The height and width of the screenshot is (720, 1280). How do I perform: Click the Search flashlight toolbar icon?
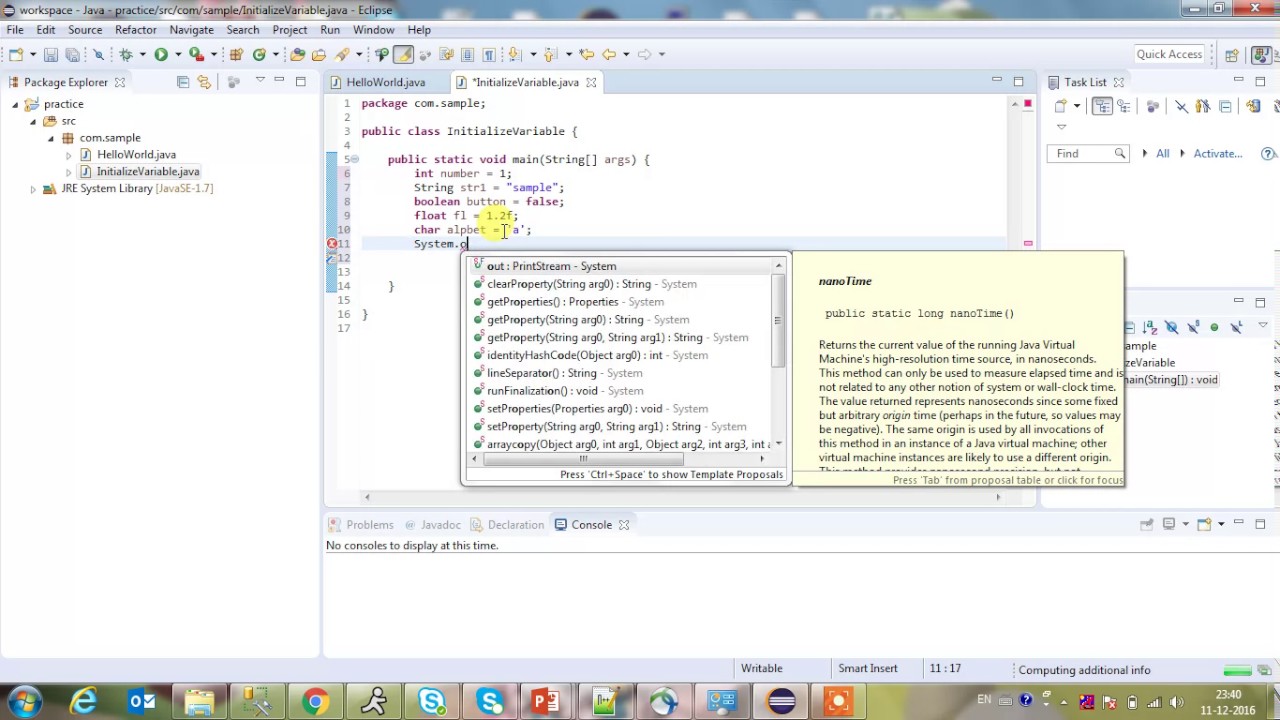[x=343, y=54]
